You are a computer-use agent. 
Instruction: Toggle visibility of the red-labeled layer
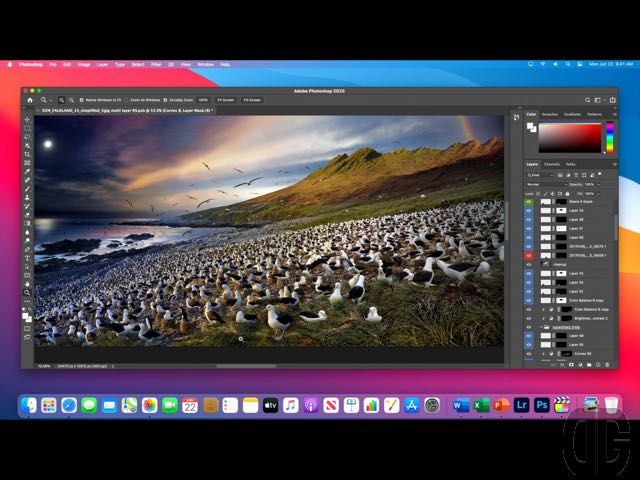tap(529, 256)
